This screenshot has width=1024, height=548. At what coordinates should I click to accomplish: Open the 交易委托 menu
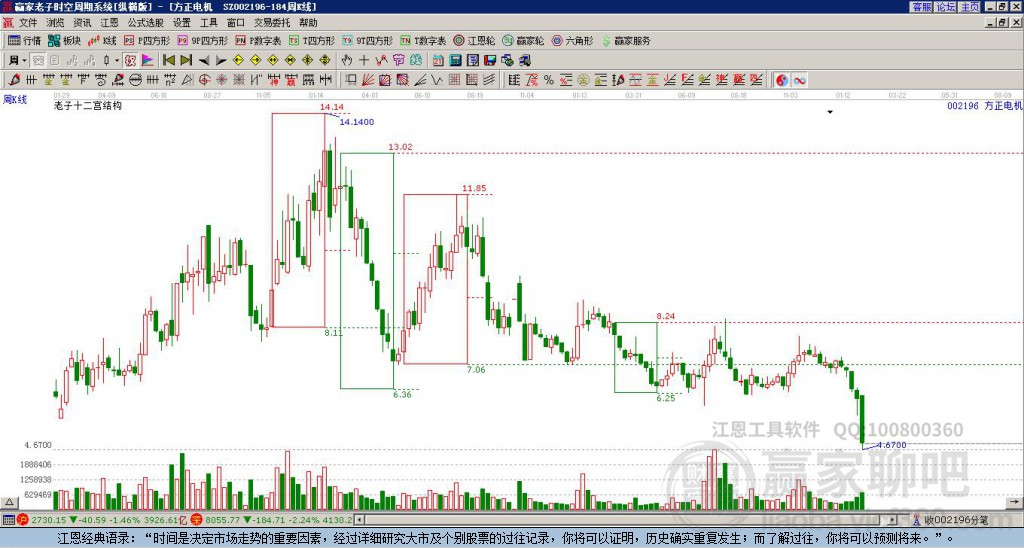tap(272, 23)
